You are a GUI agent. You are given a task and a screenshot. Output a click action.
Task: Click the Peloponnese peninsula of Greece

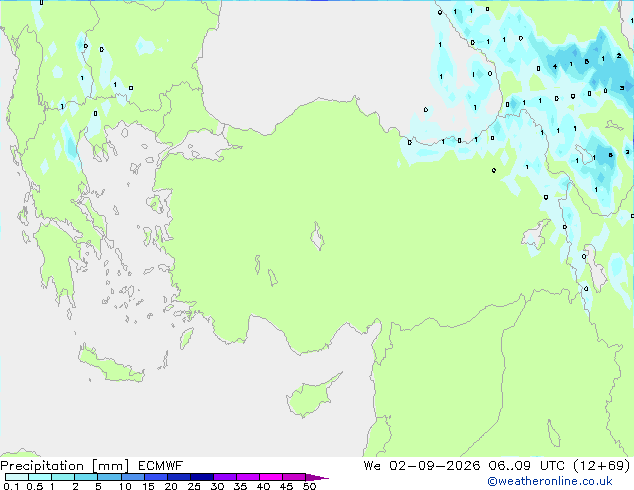click(x=57, y=259)
